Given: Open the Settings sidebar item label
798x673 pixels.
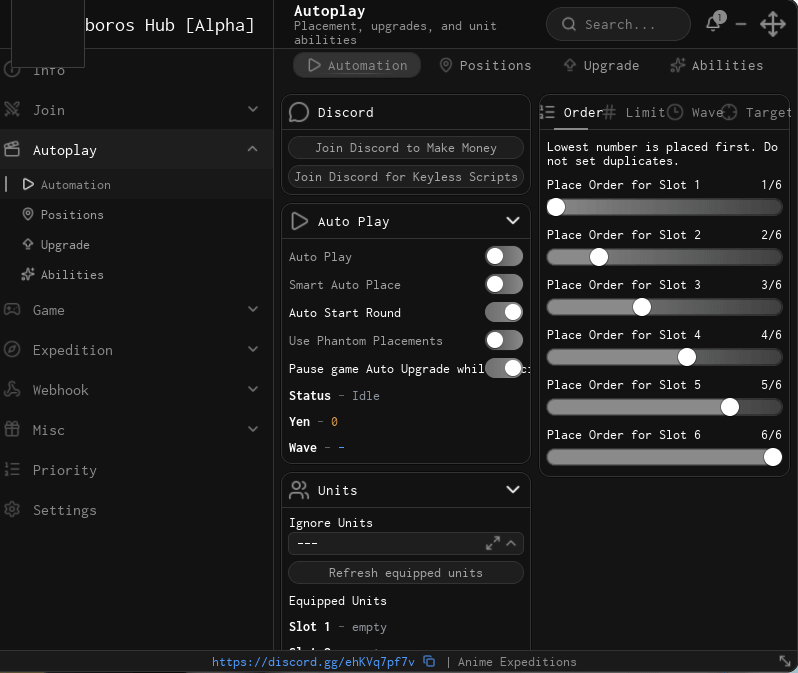Looking at the screenshot, I should click(x=65, y=510).
